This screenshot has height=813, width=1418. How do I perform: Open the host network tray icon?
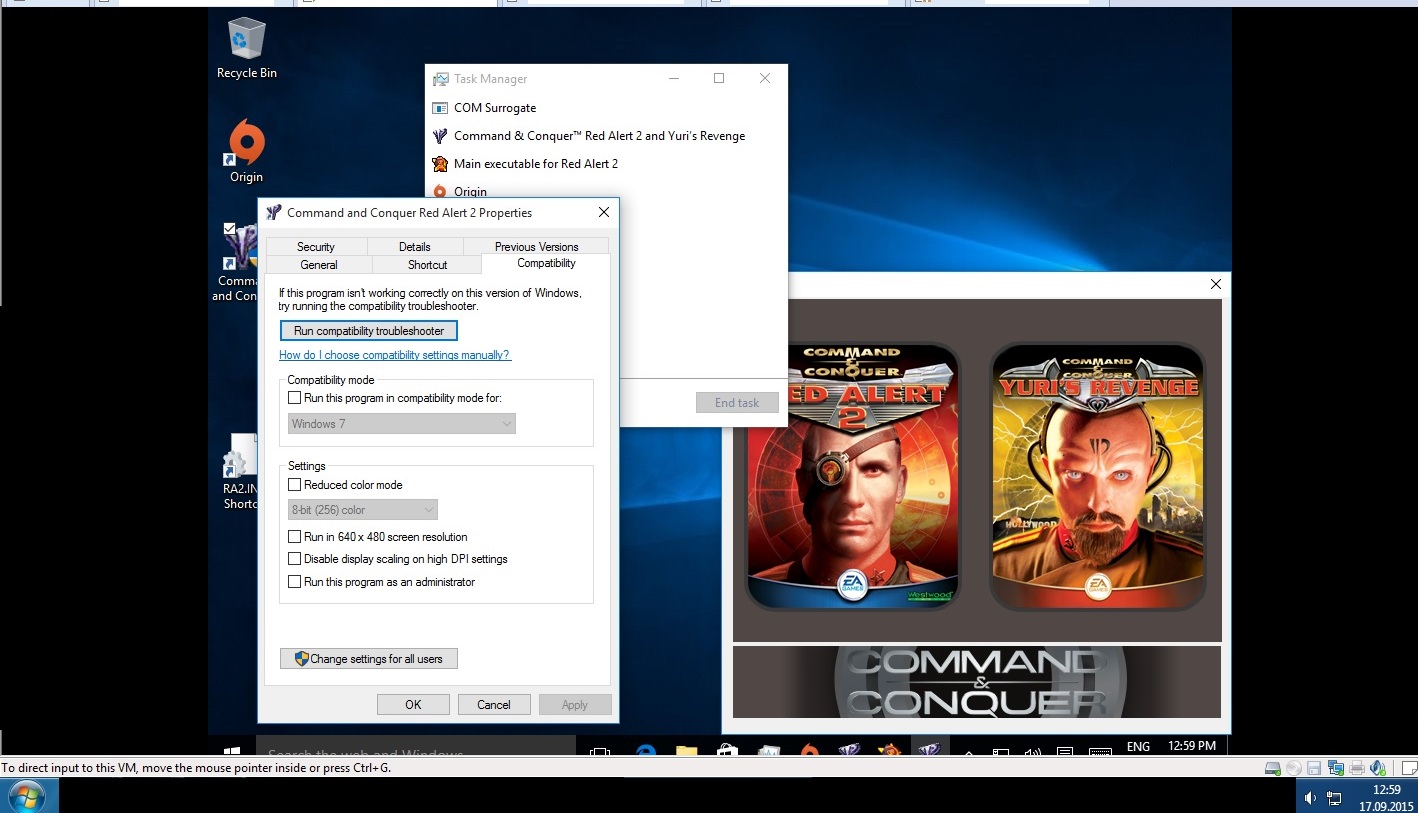point(1334,798)
